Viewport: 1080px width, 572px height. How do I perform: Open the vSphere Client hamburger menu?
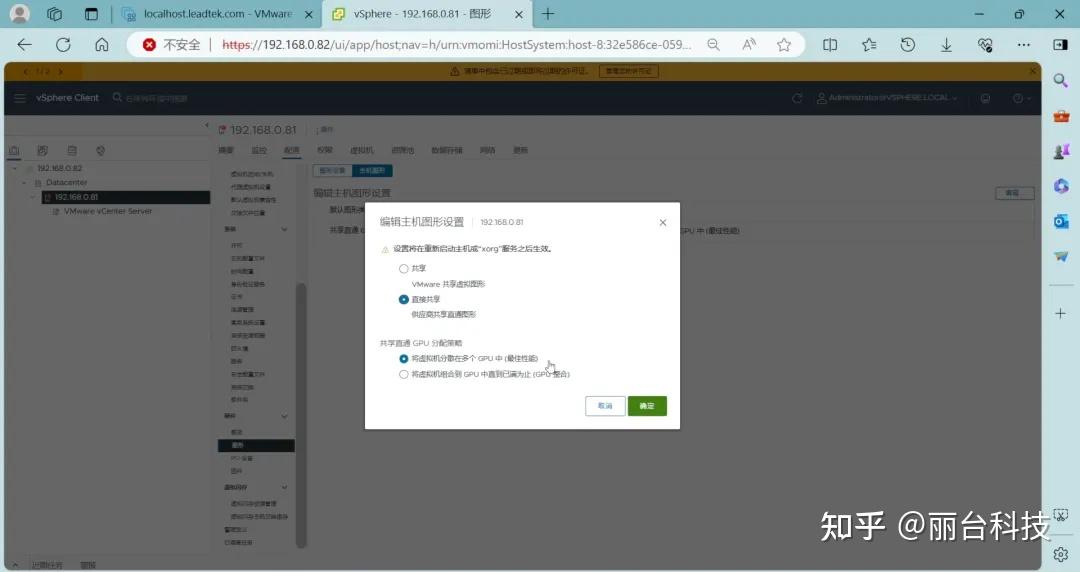click(x=20, y=98)
